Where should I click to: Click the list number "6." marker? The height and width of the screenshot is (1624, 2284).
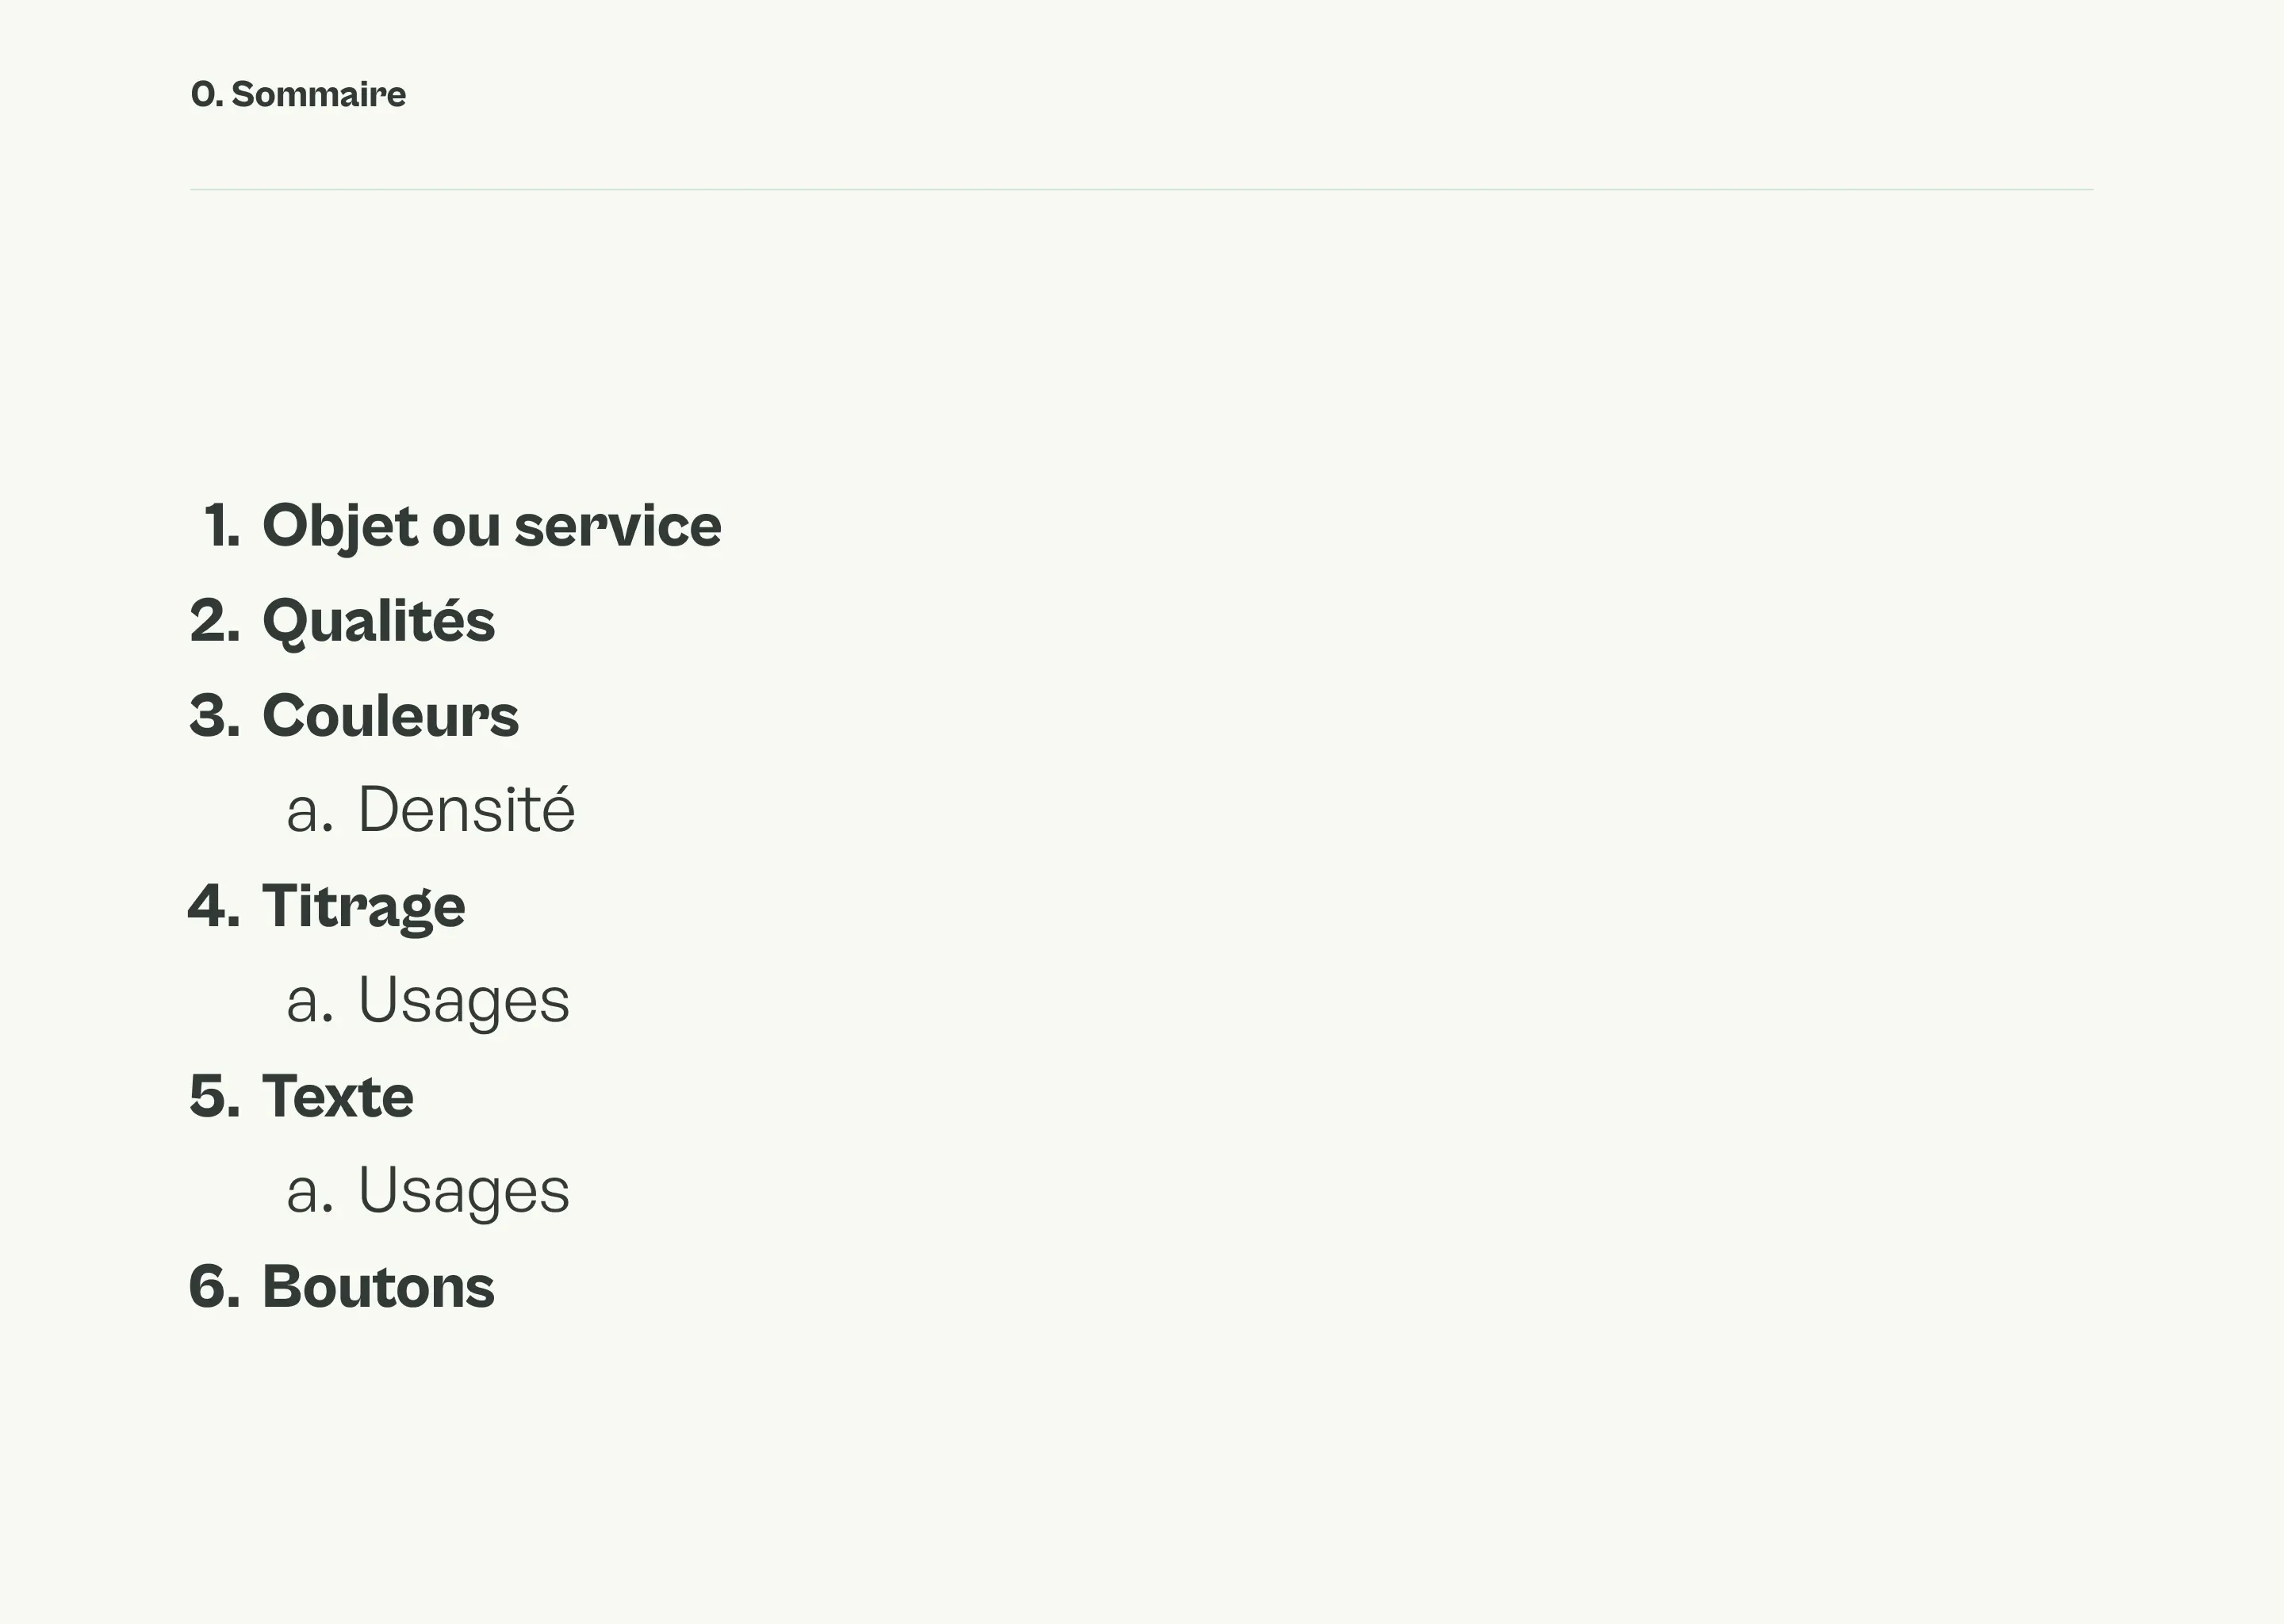(x=215, y=1286)
